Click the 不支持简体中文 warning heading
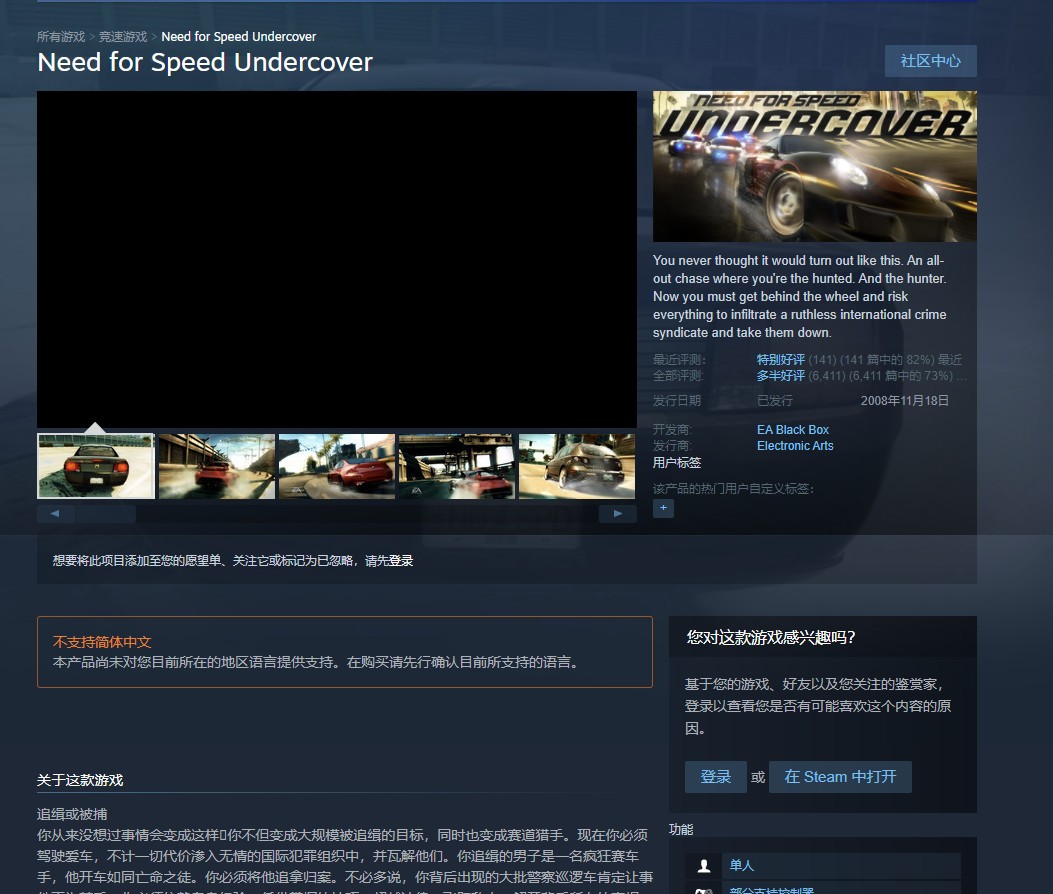The image size is (1053, 894). (102, 642)
